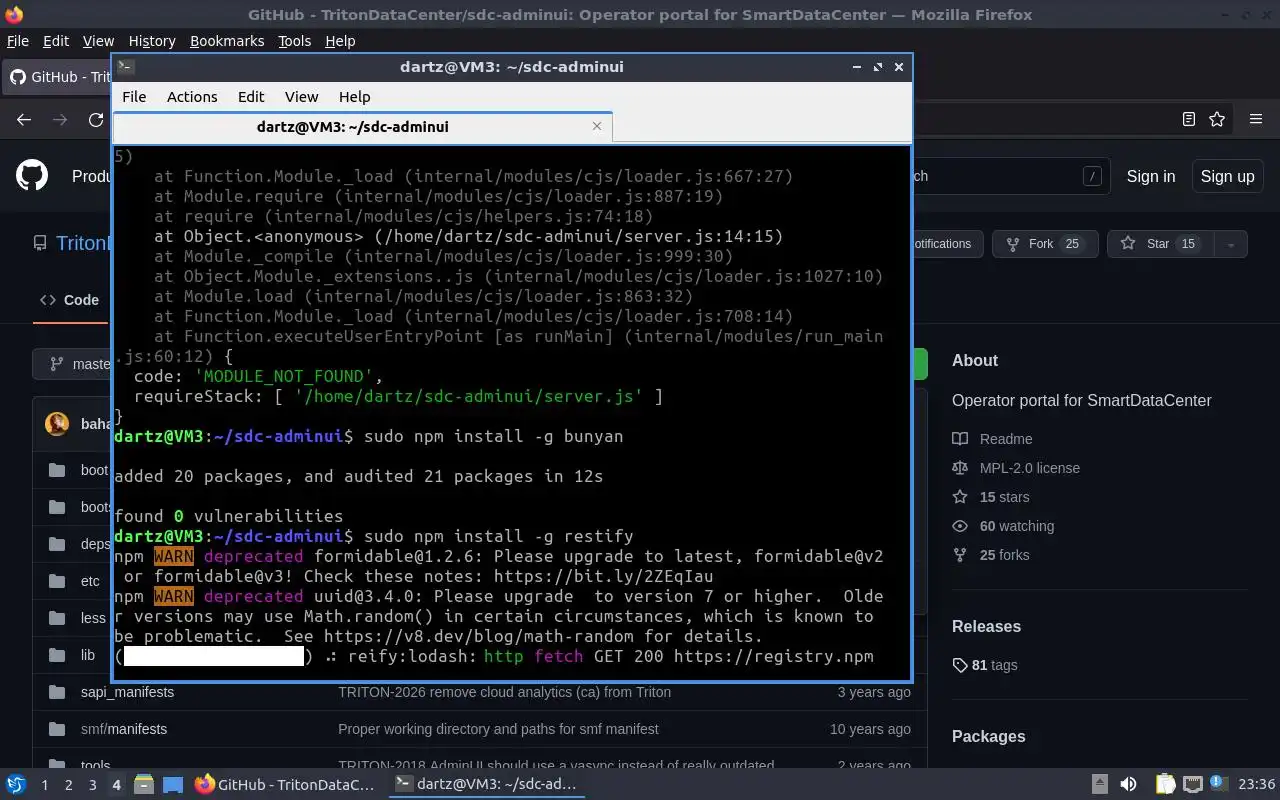
Task: Open Firefox History menu
Action: point(152,41)
